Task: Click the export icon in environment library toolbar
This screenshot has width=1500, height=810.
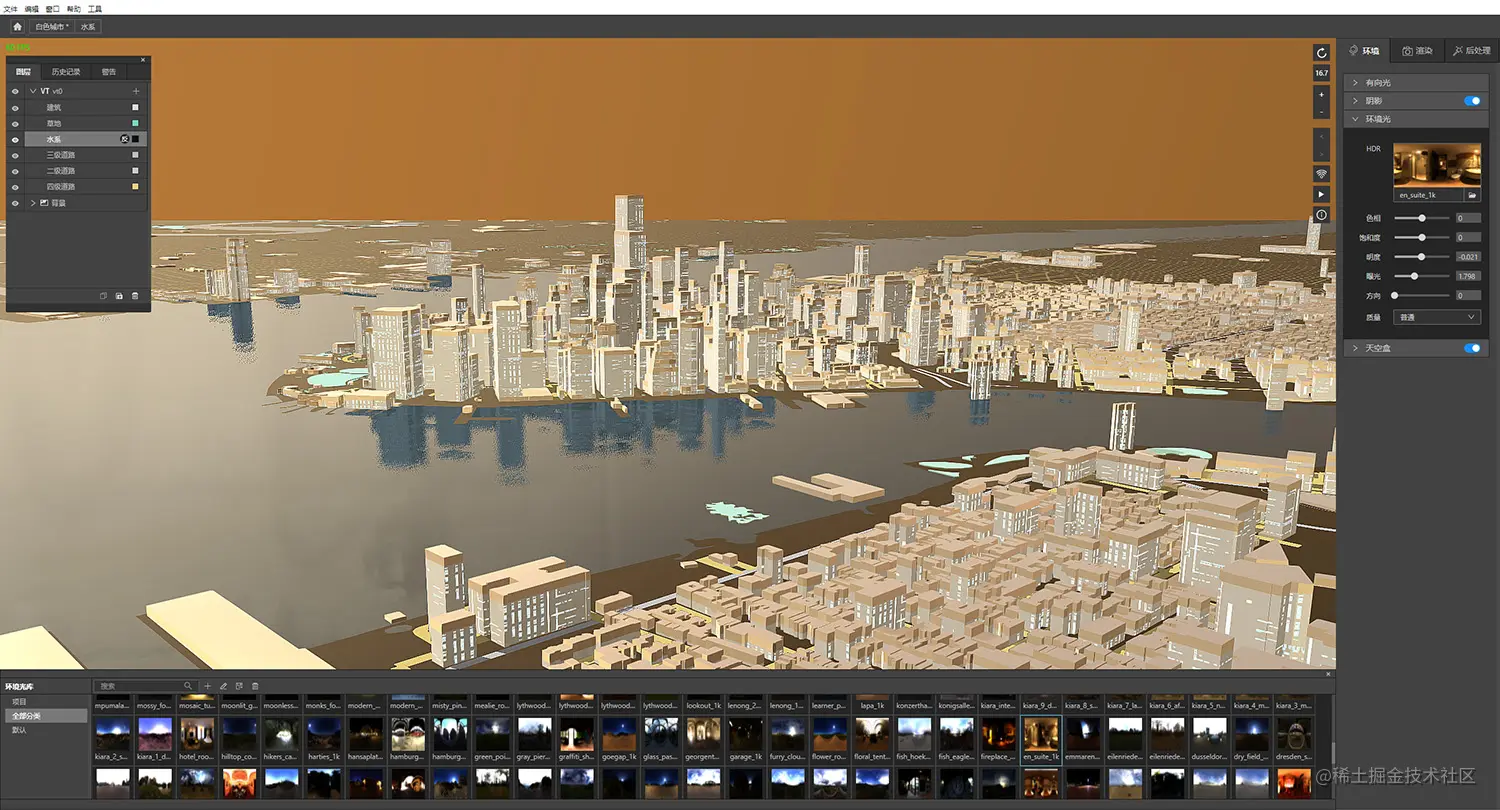Action: point(239,686)
